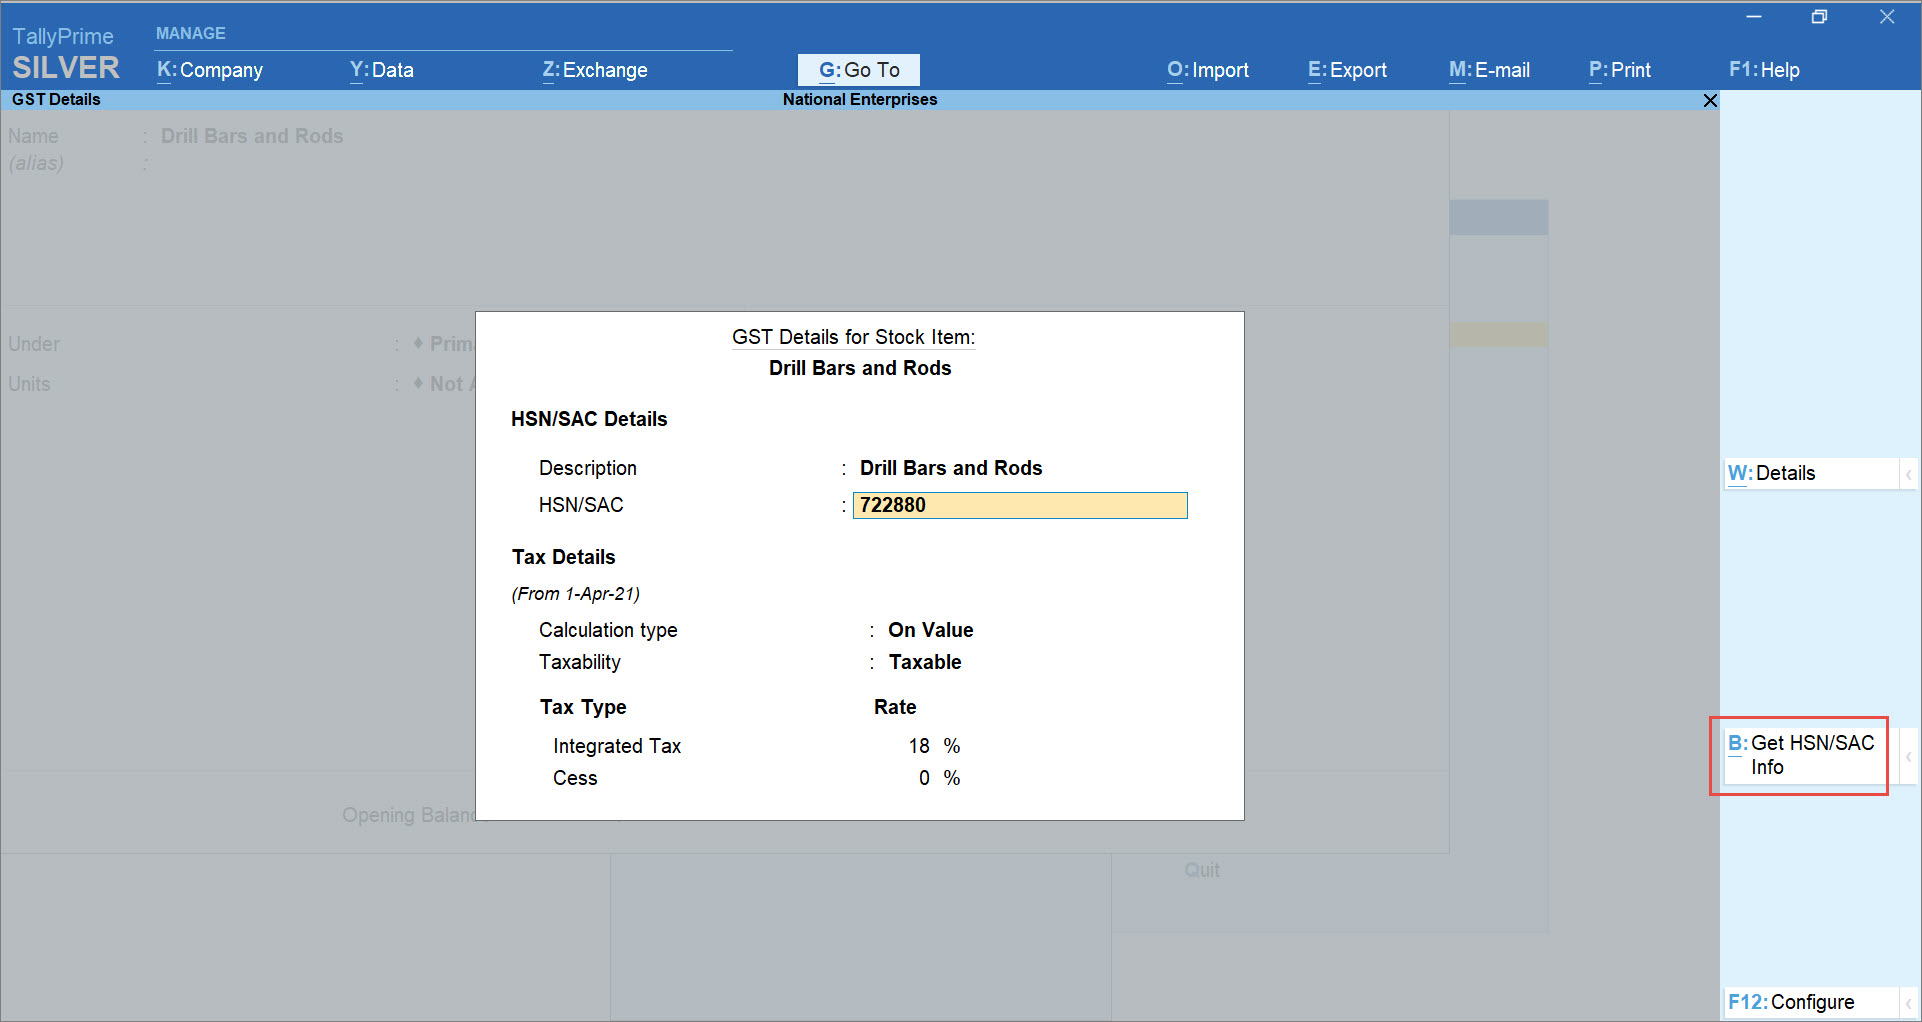Close the GST Details screen with X
1922x1022 pixels.
pyautogui.click(x=1710, y=100)
